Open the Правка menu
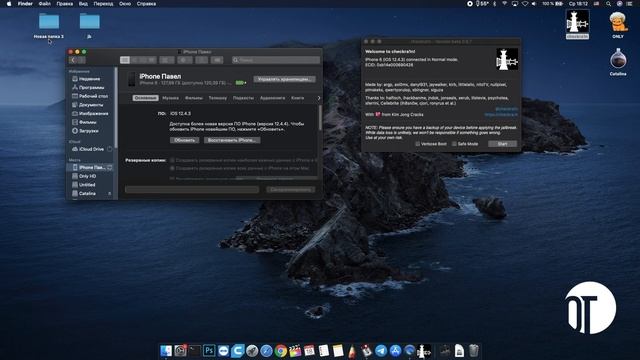640x360 pixels. (64, 4)
